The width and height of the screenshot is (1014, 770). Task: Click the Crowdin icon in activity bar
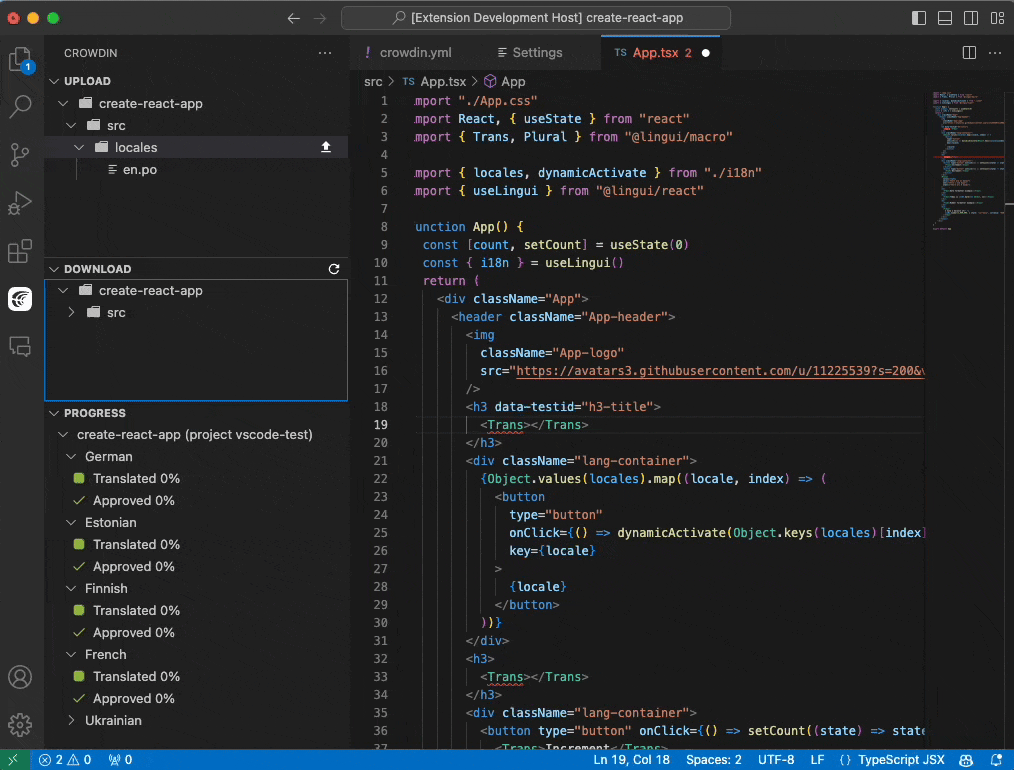20,298
